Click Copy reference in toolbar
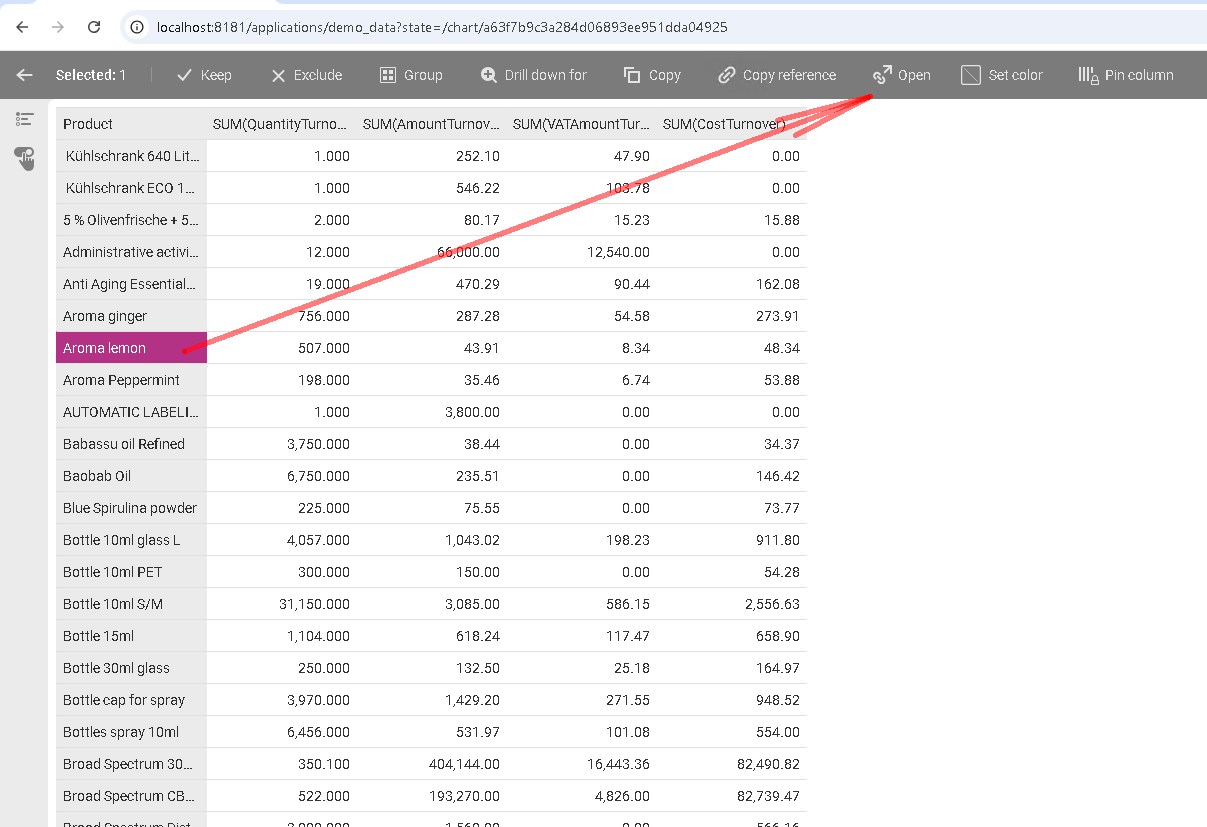Viewport: 1207px width, 827px height. pos(777,75)
